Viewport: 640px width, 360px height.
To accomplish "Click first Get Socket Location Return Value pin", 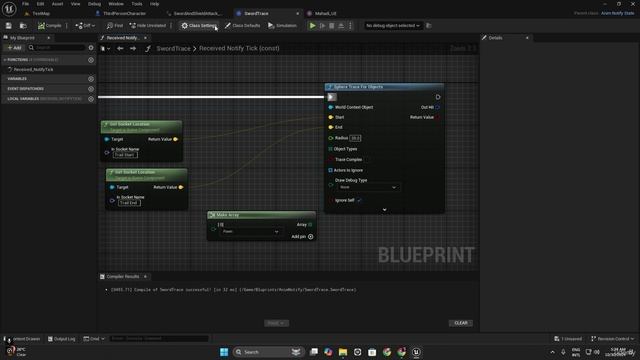I will [176, 139].
